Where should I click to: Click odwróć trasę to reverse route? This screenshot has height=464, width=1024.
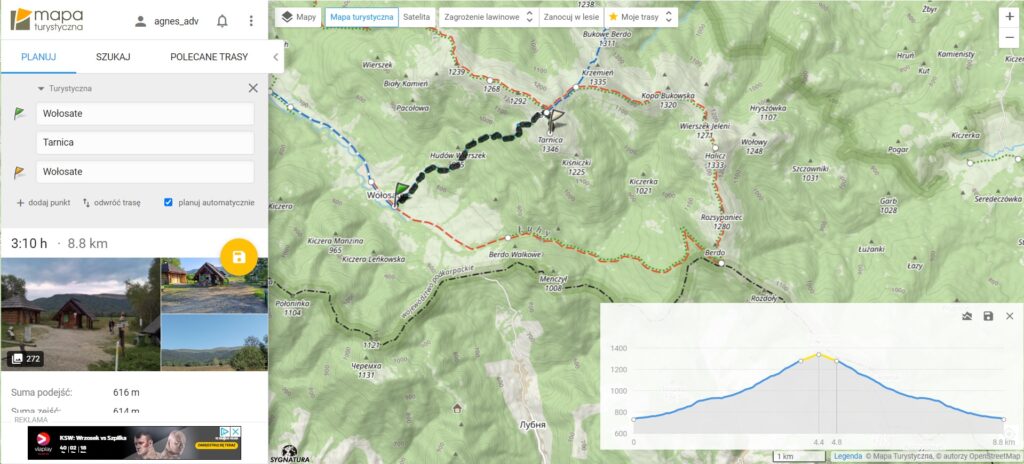(112, 203)
